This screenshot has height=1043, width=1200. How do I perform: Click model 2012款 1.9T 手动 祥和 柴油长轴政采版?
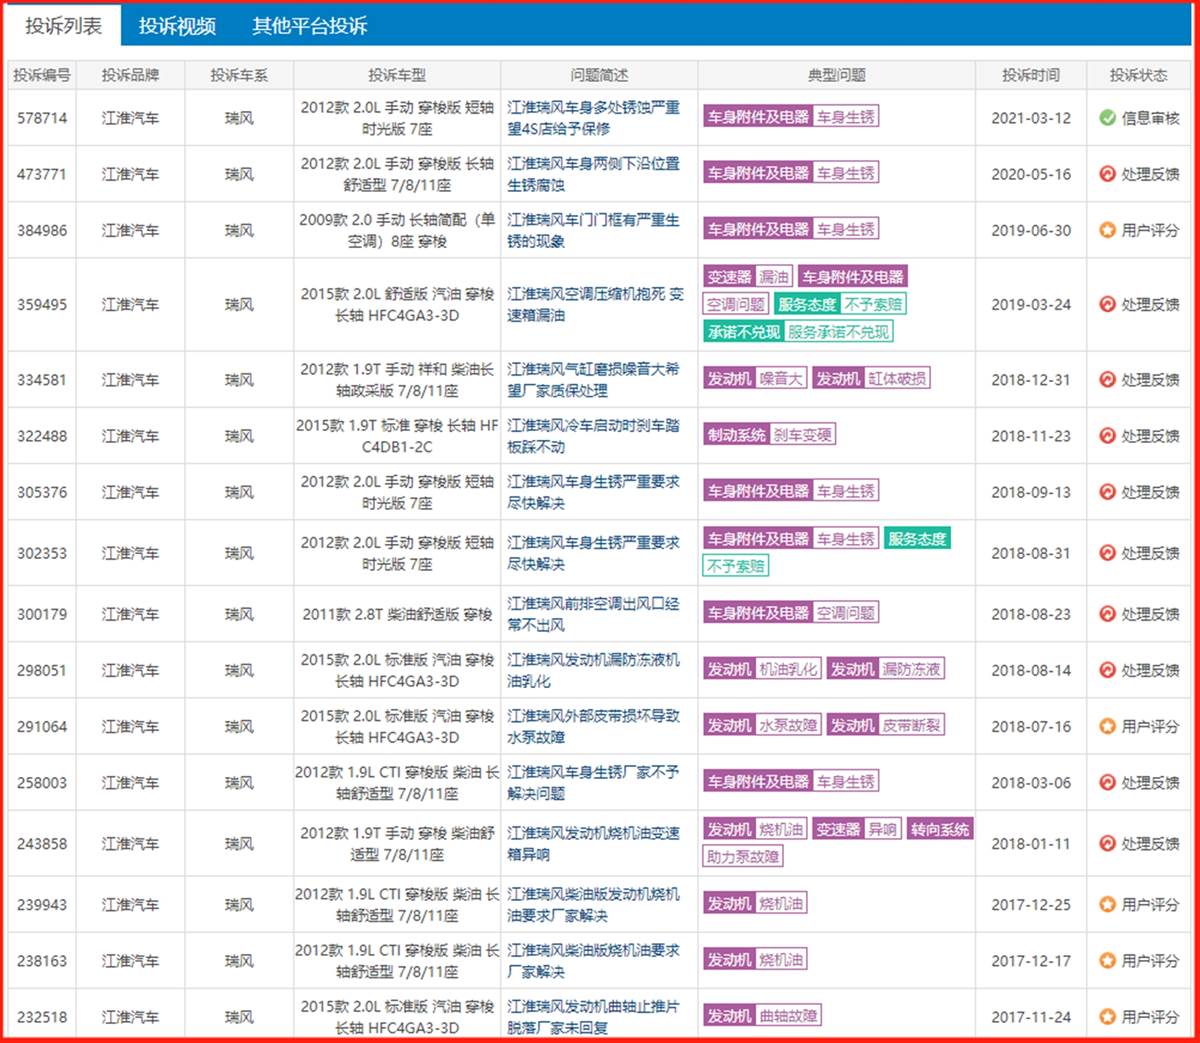click(x=397, y=380)
